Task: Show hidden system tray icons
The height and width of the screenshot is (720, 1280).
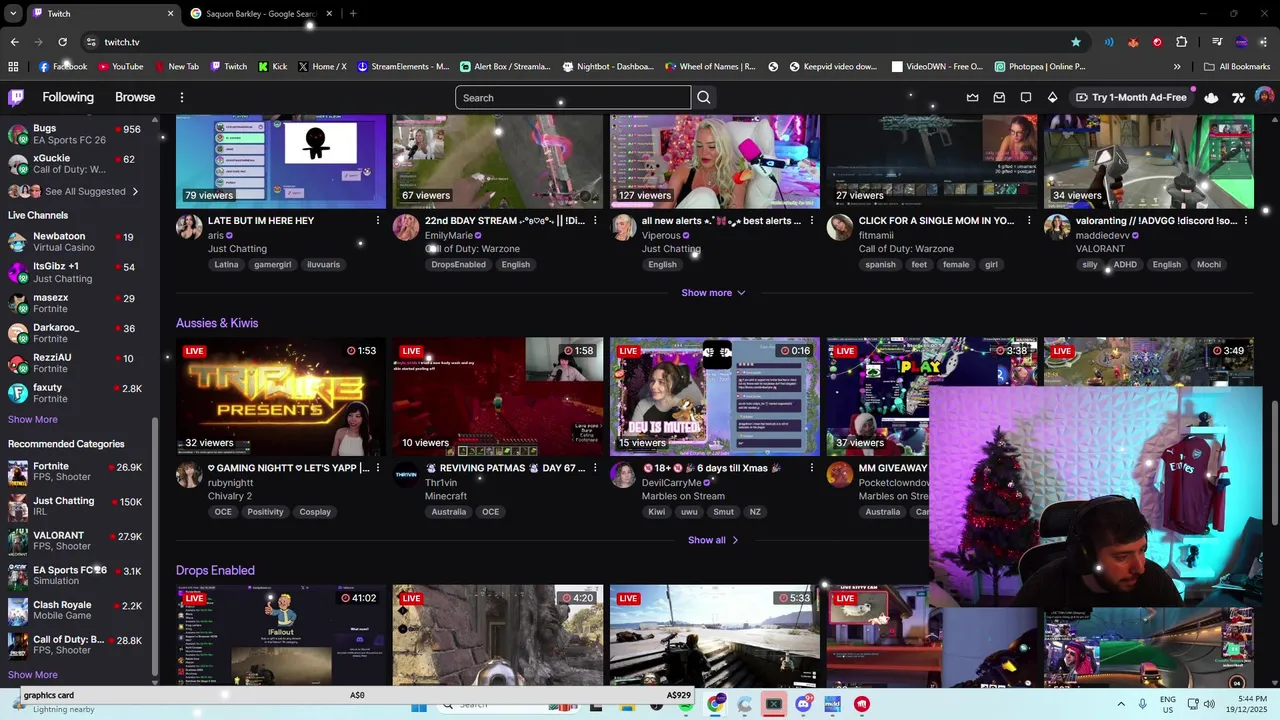Action: point(1120,704)
